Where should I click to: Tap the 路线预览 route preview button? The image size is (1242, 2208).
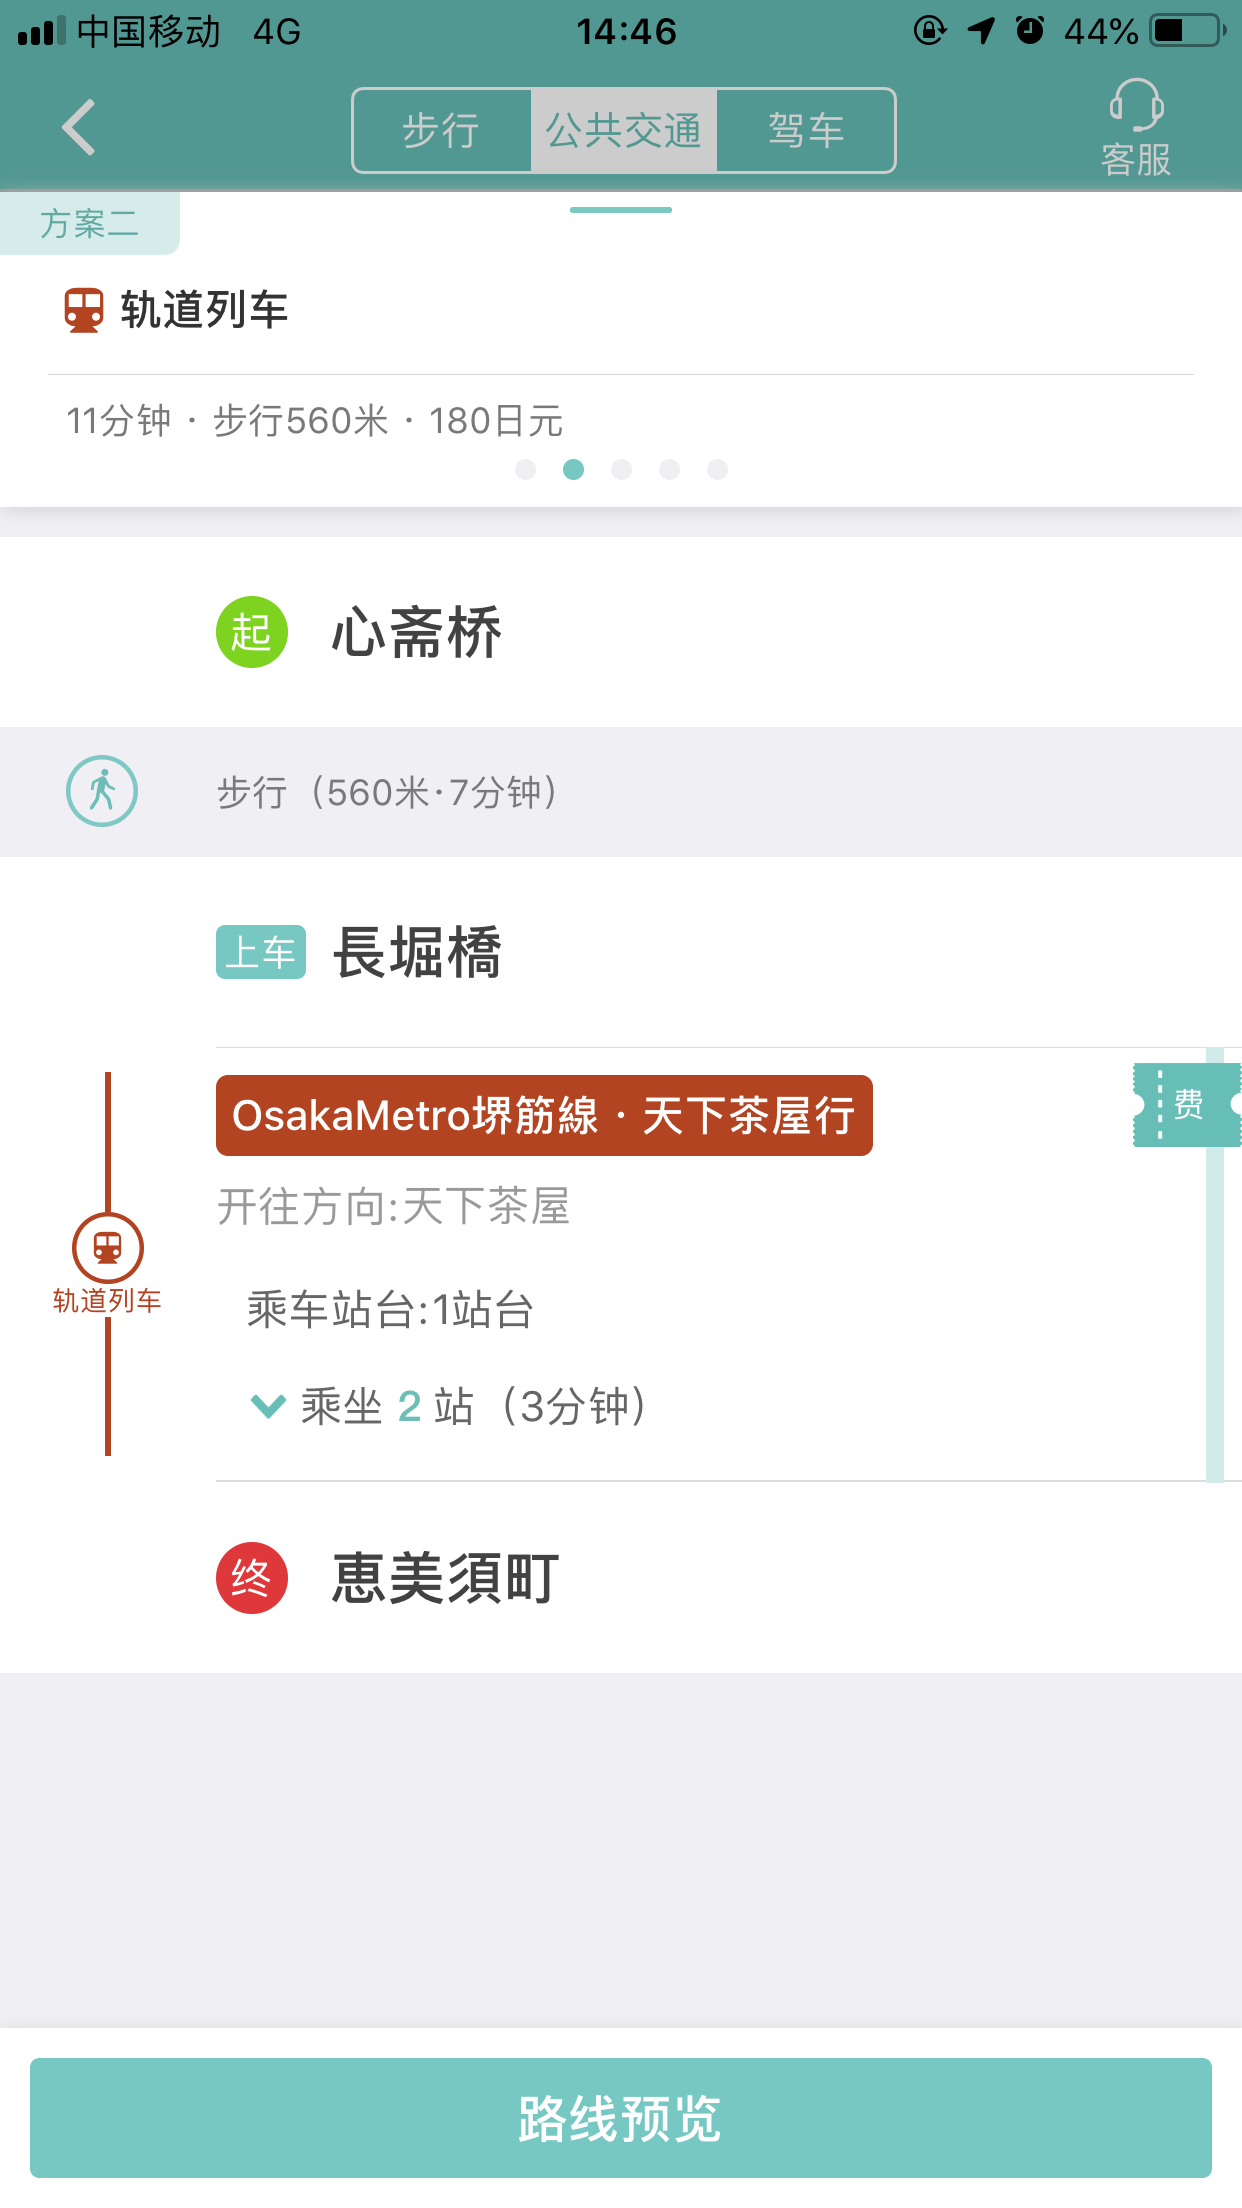point(621,2118)
